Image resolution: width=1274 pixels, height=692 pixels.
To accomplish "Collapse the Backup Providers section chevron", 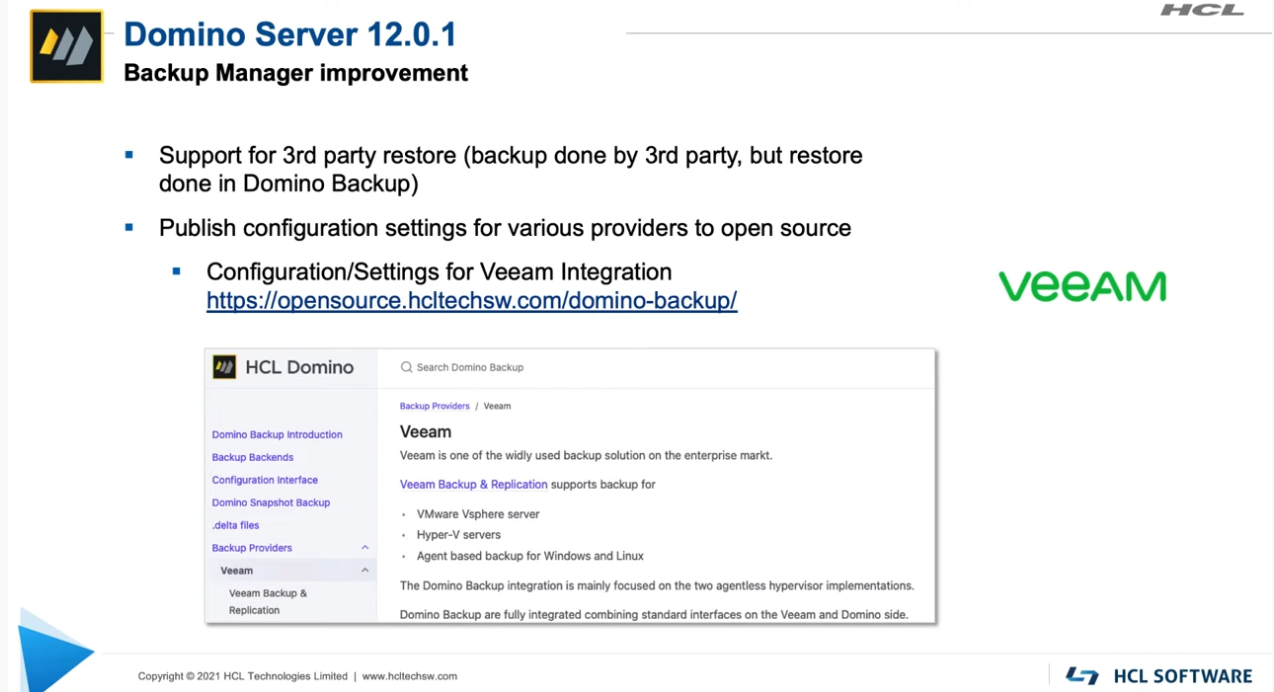I will (x=365, y=548).
